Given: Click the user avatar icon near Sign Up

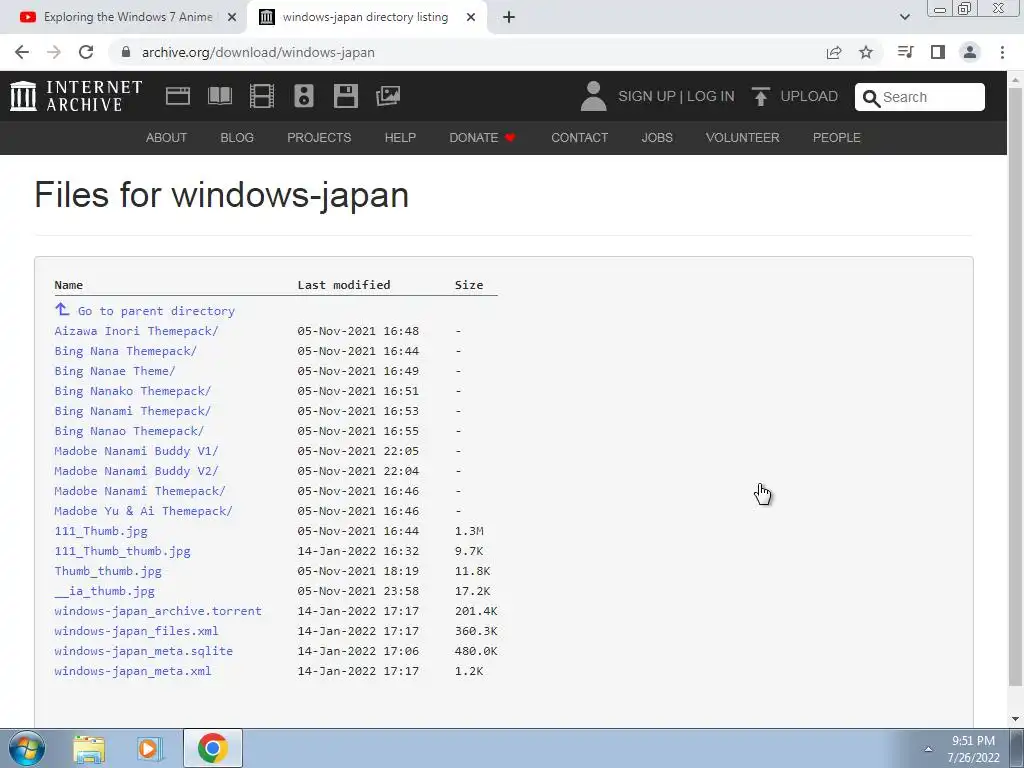Looking at the screenshot, I should coord(593,96).
